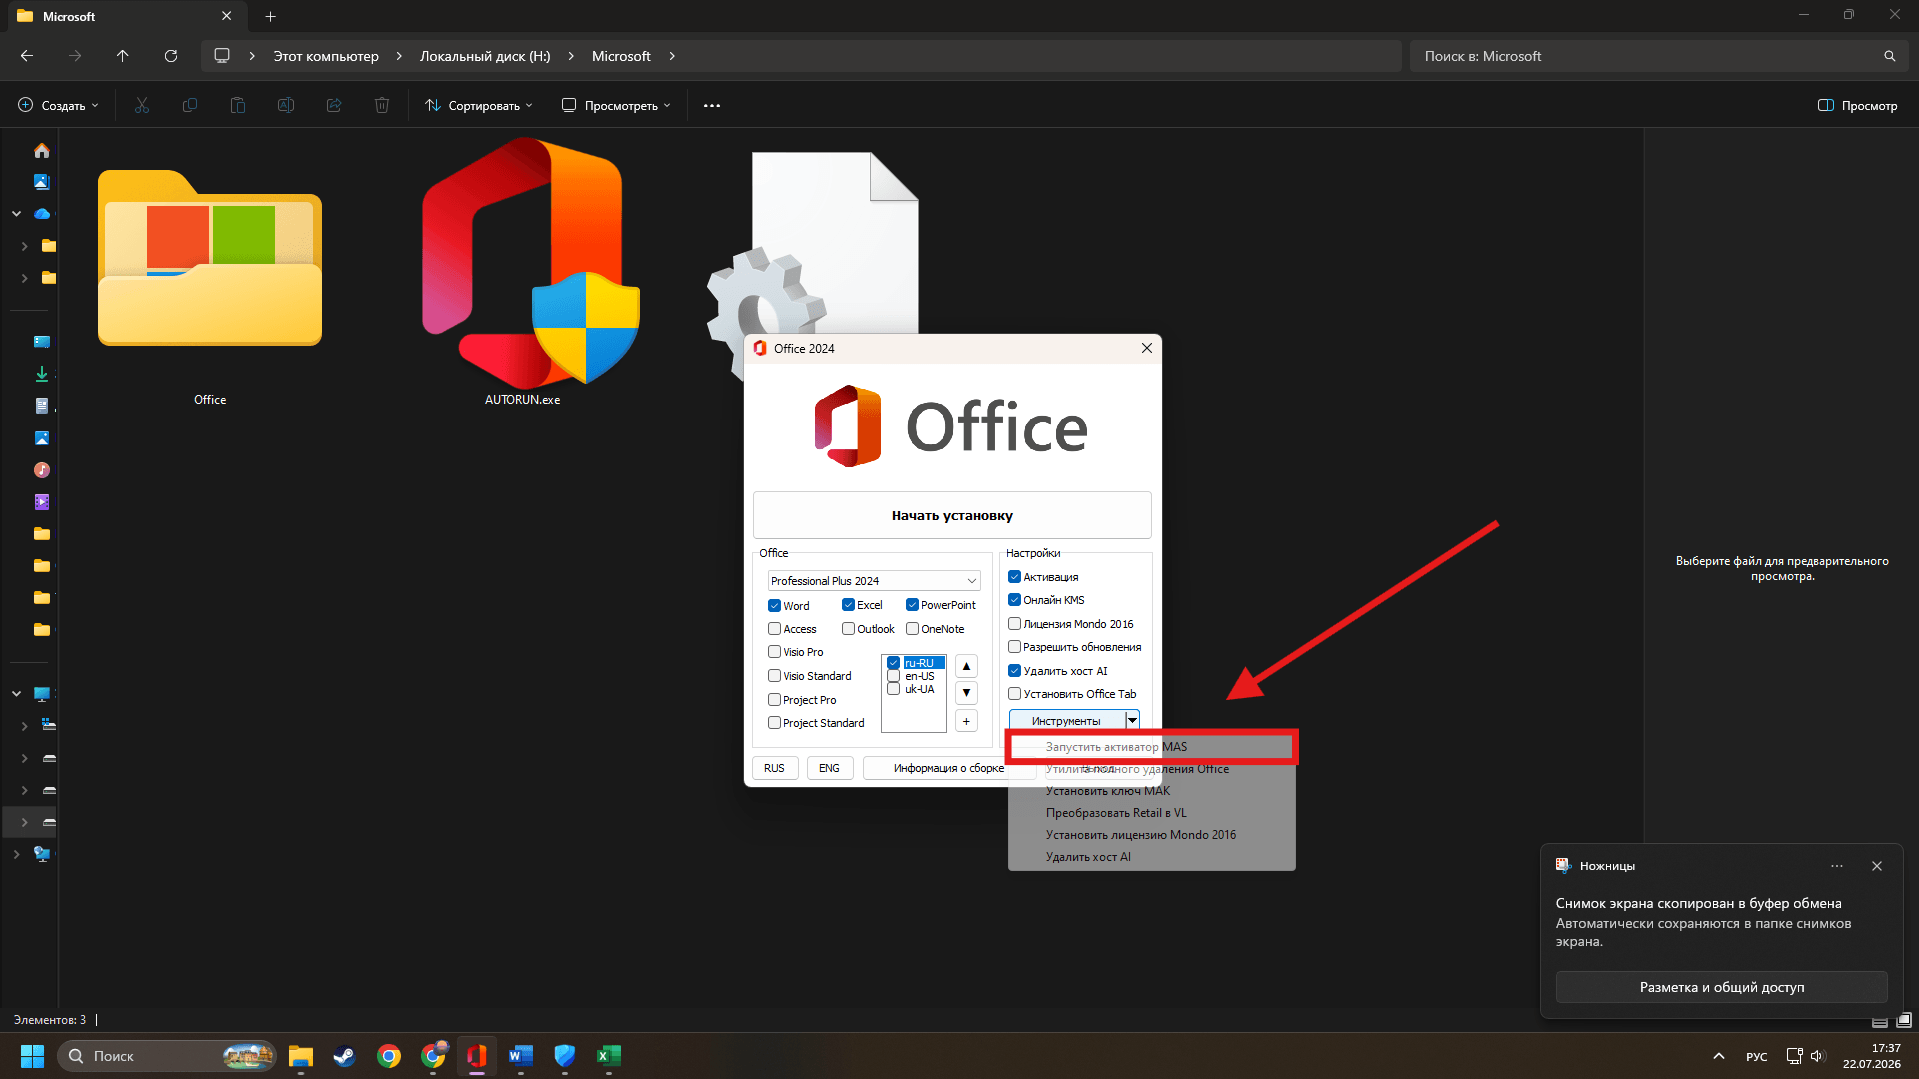Toggle the Онлайн KMS checkbox

point(1014,600)
